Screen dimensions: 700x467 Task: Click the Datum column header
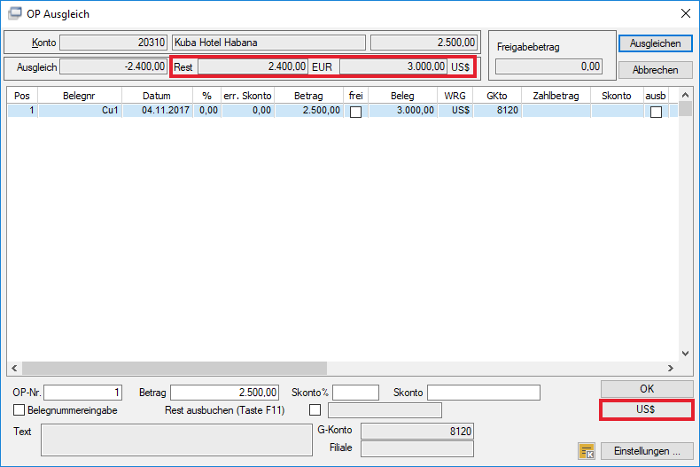click(x=157, y=96)
